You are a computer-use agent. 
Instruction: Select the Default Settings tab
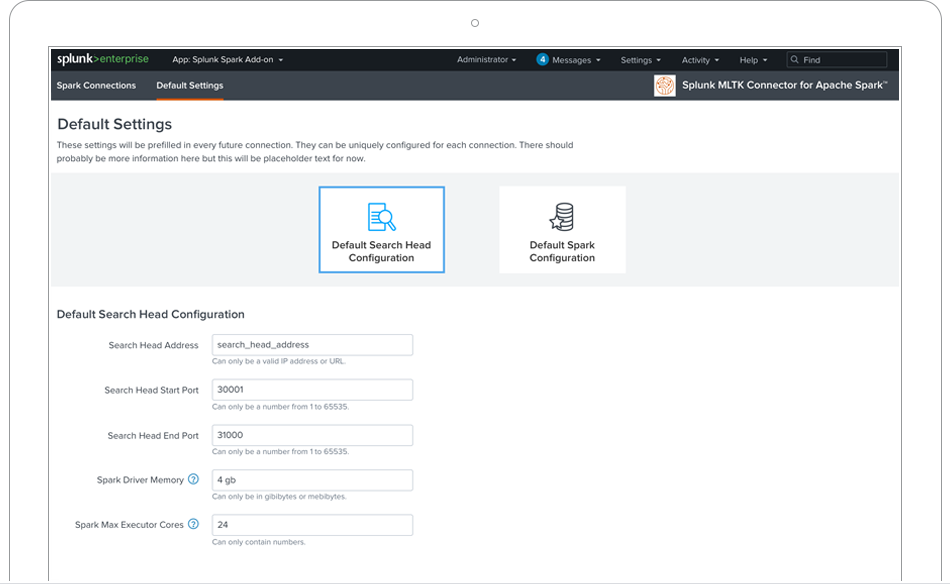pyautogui.click(x=190, y=85)
